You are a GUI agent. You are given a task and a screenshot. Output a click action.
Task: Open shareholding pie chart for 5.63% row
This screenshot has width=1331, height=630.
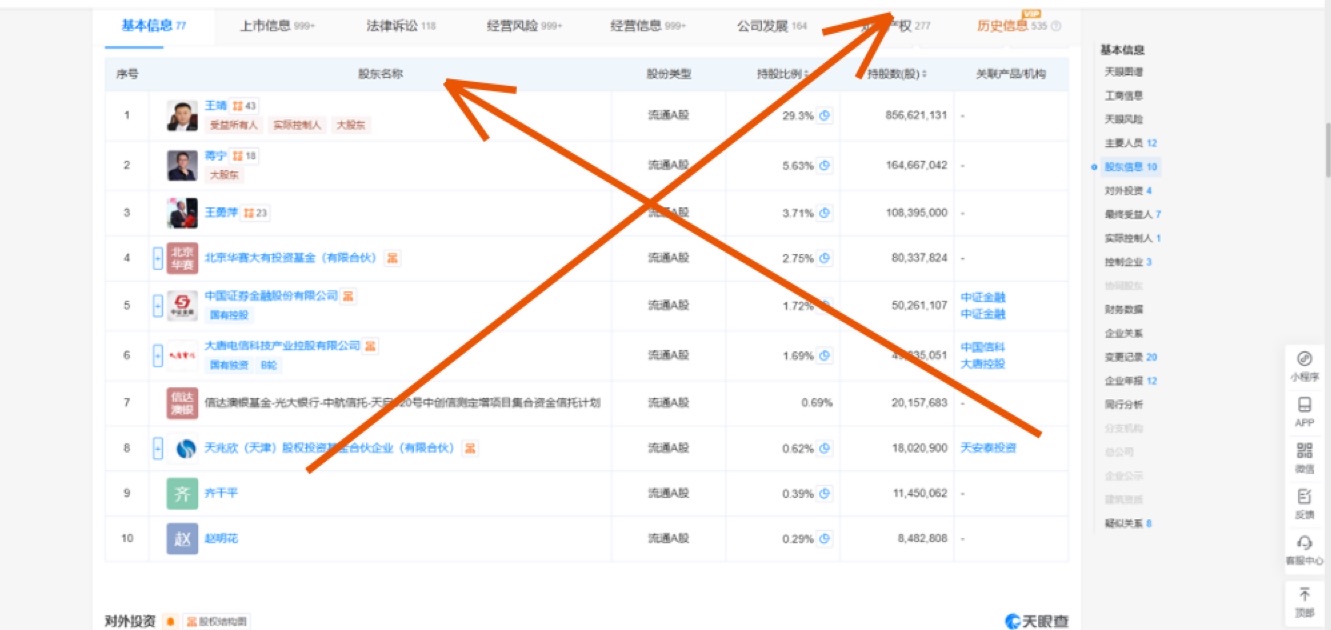click(825, 166)
